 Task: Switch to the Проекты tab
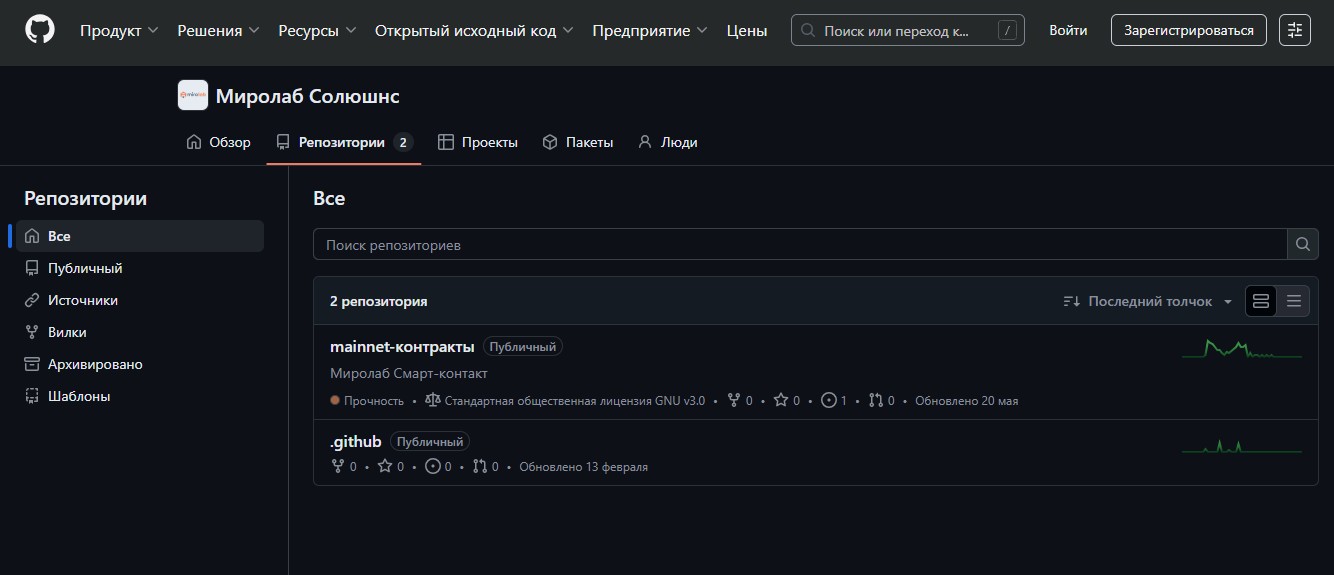click(478, 142)
